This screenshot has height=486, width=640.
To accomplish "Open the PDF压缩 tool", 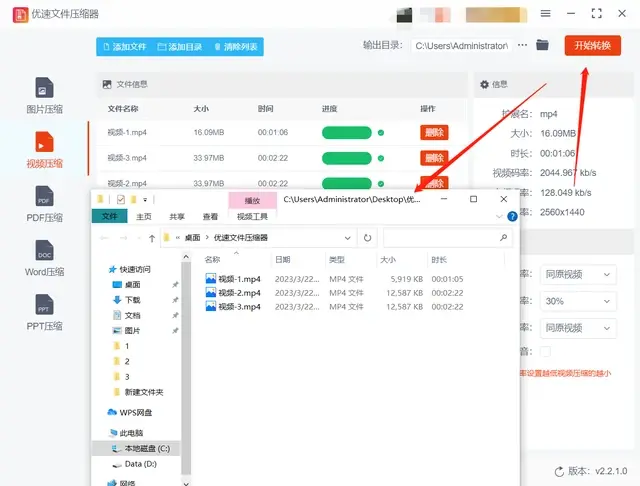I will click(x=44, y=204).
